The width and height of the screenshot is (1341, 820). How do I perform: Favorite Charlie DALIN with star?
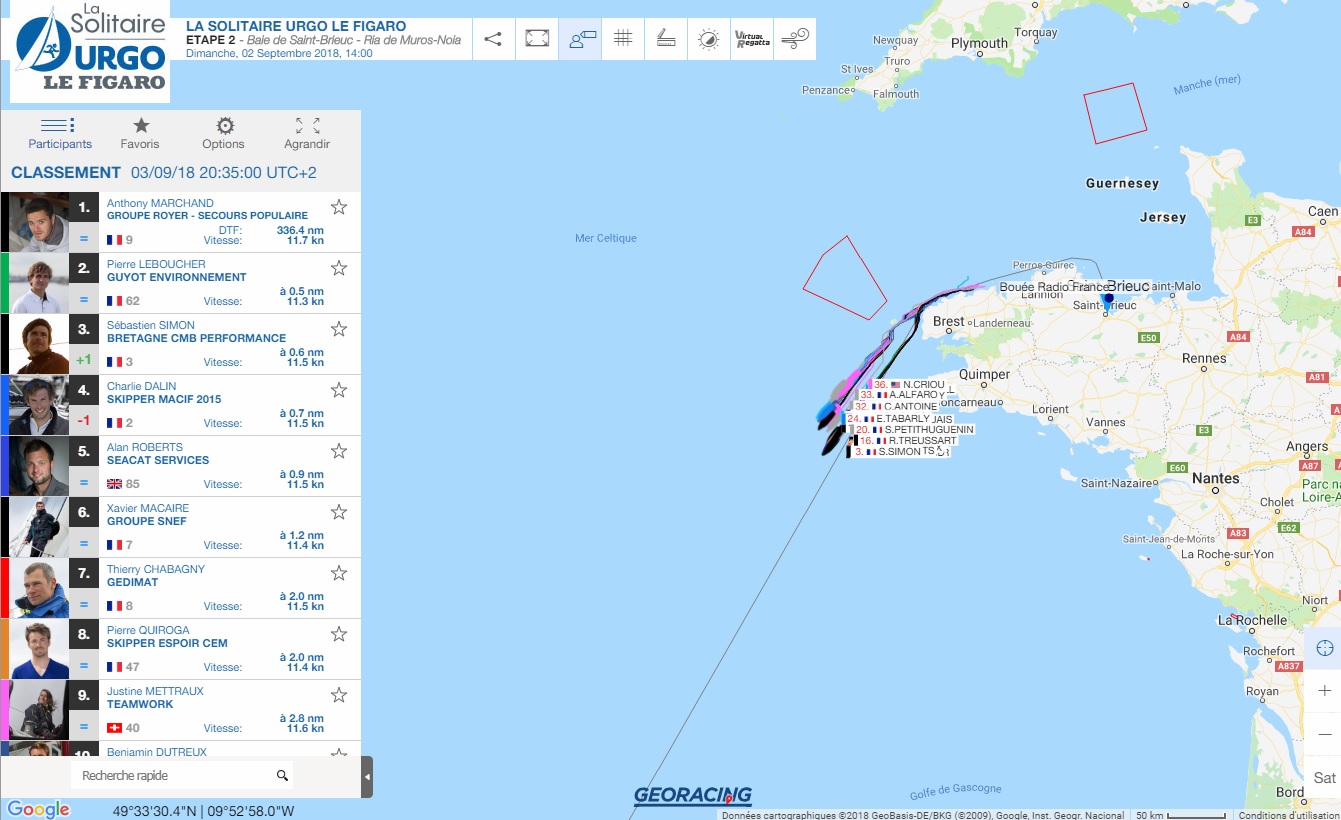pos(339,390)
